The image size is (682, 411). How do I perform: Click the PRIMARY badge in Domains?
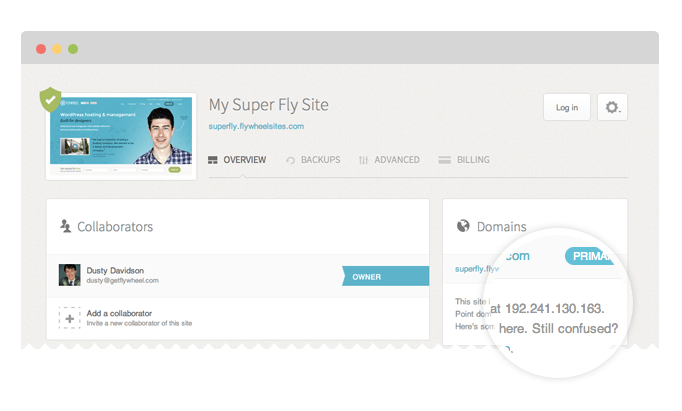pyautogui.click(x=590, y=256)
